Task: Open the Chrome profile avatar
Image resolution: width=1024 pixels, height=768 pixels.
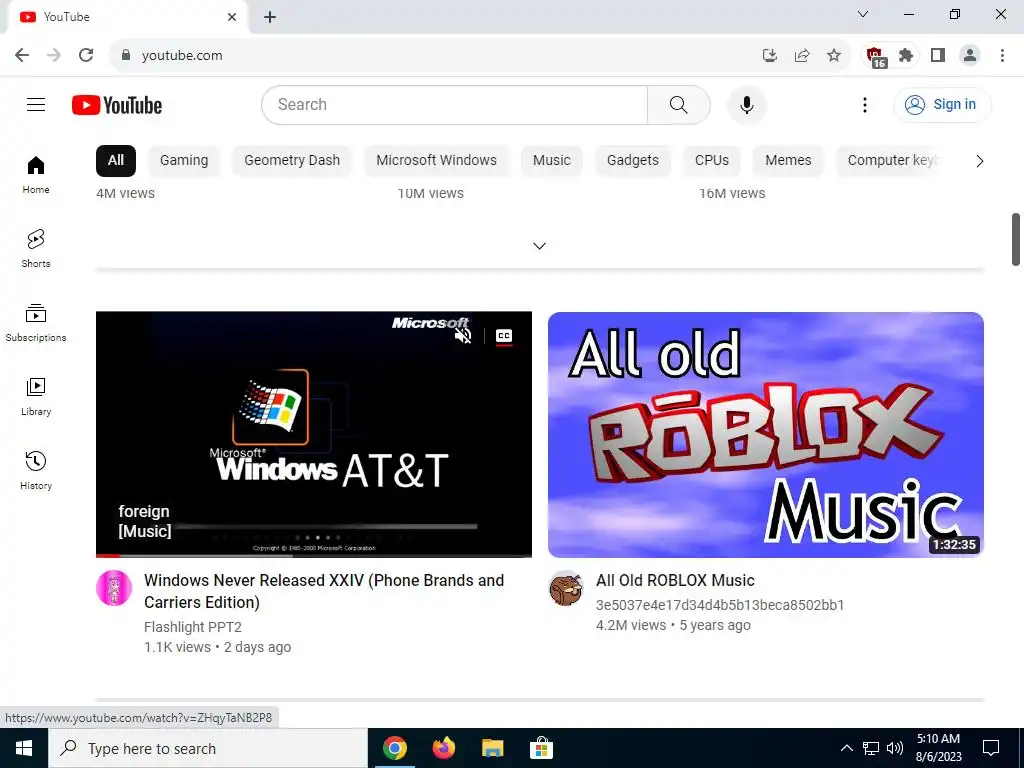Action: click(970, 56)
